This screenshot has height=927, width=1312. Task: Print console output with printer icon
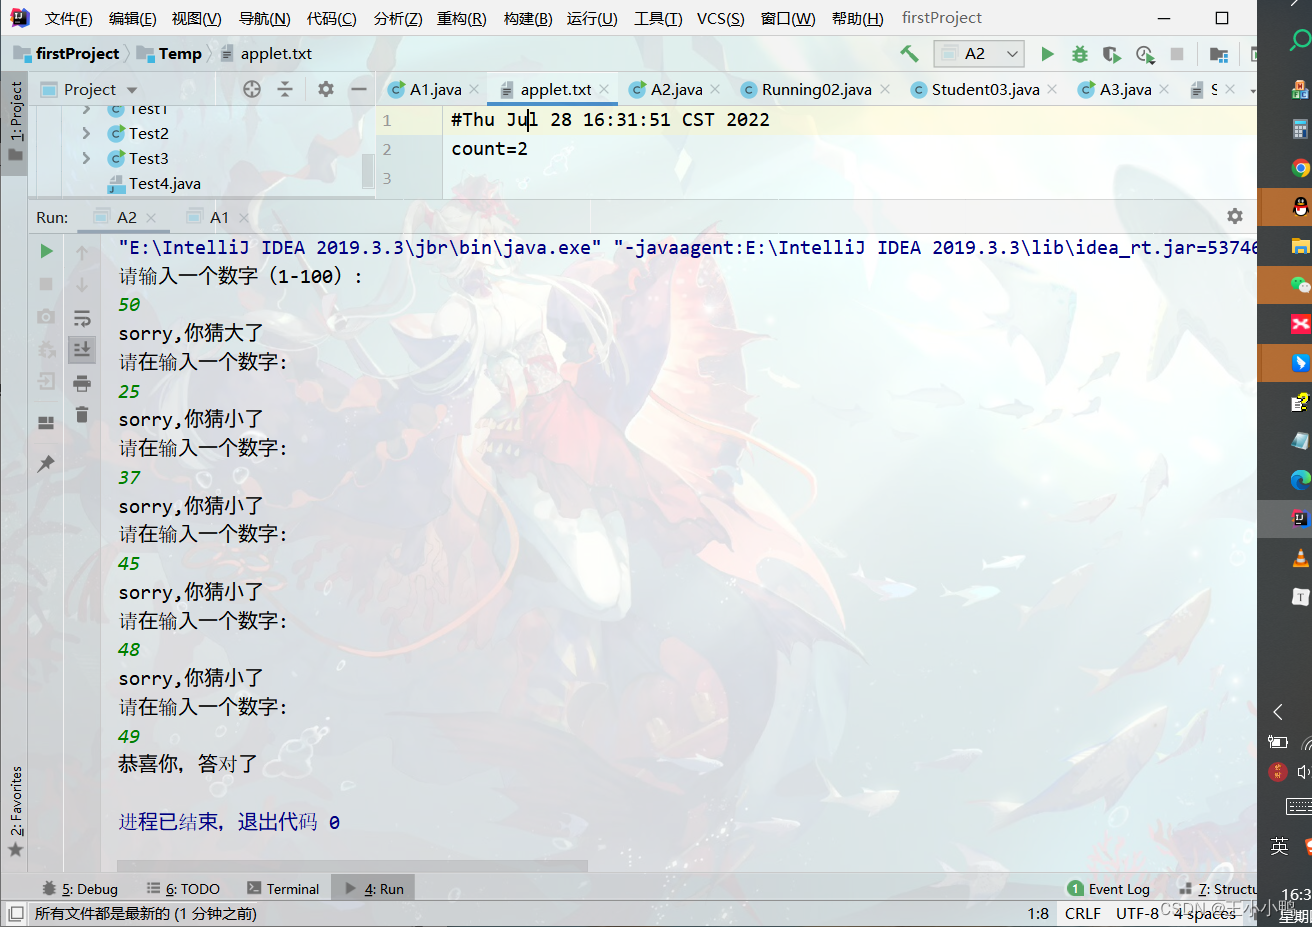[82, 383]
